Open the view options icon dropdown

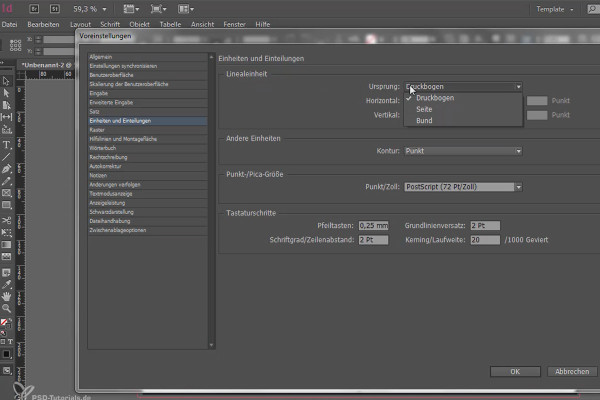point(131,9)
